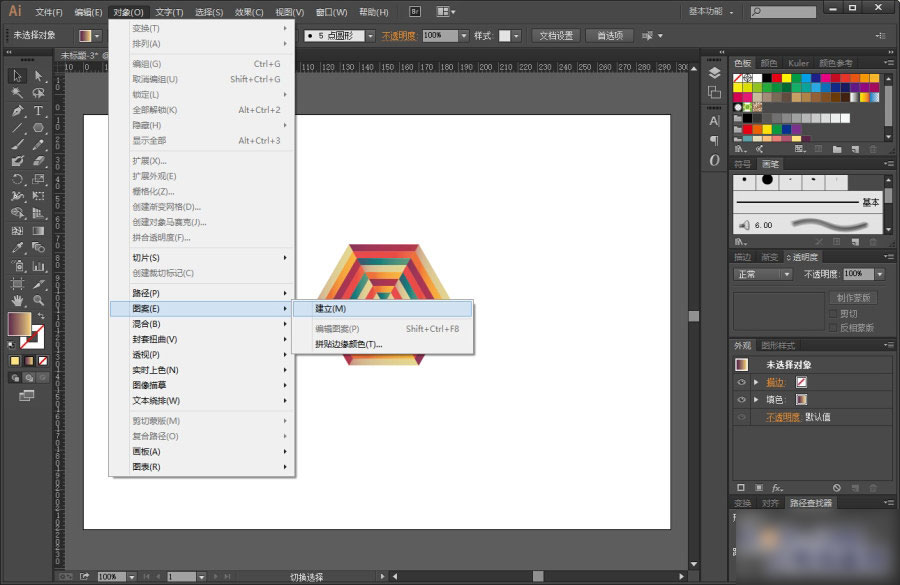This screenshot has width=900, height=585.
Task: Select the Column Graph tool
Action: point(38,266)
